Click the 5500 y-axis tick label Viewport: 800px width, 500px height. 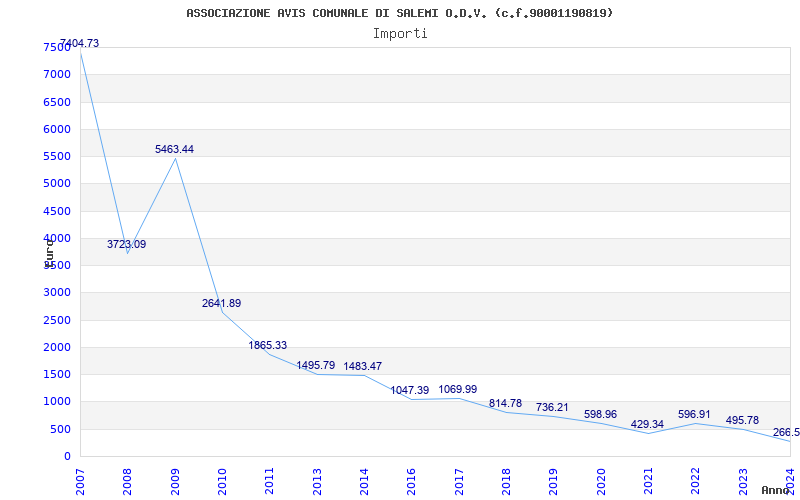pyautogui.click(x=57, y=157)
